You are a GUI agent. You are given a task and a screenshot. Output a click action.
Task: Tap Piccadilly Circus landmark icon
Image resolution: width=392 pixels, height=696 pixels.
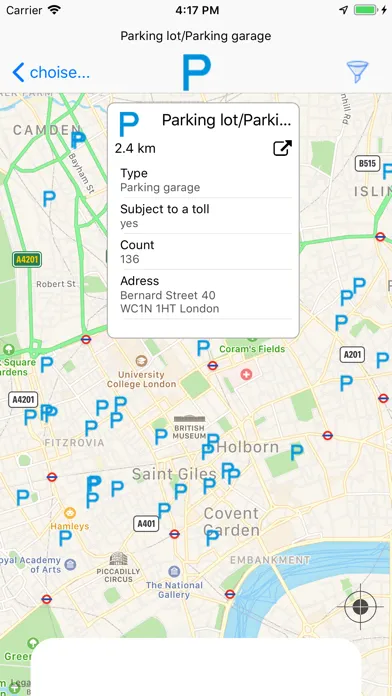(118, 559)
